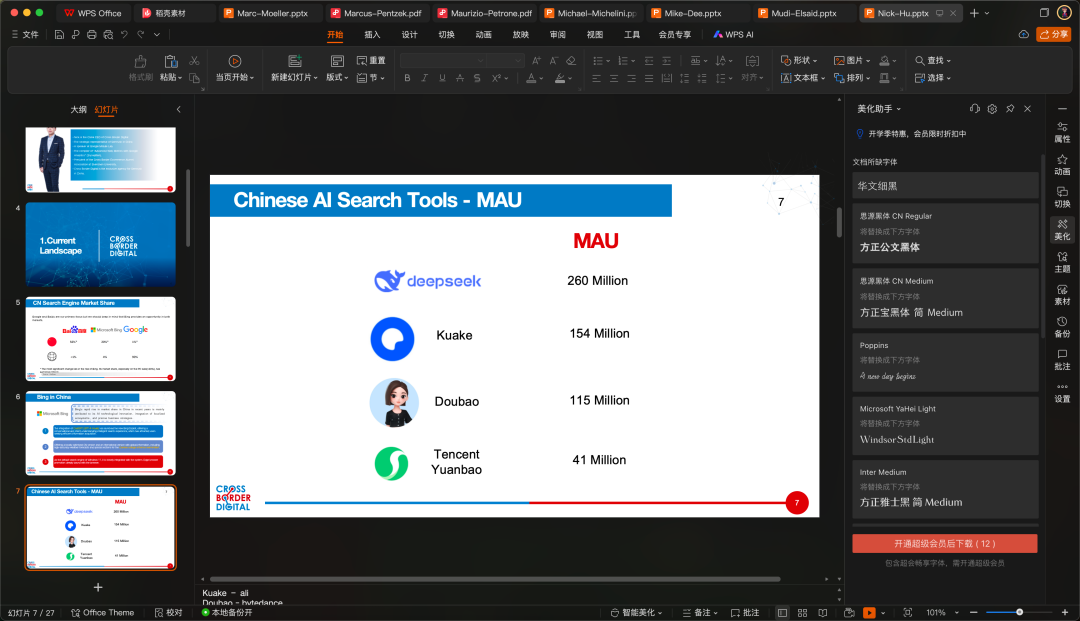Open the Insert (插入) ribbon tab
Viewport: 1080px width, 621px height.
(372, 34)
